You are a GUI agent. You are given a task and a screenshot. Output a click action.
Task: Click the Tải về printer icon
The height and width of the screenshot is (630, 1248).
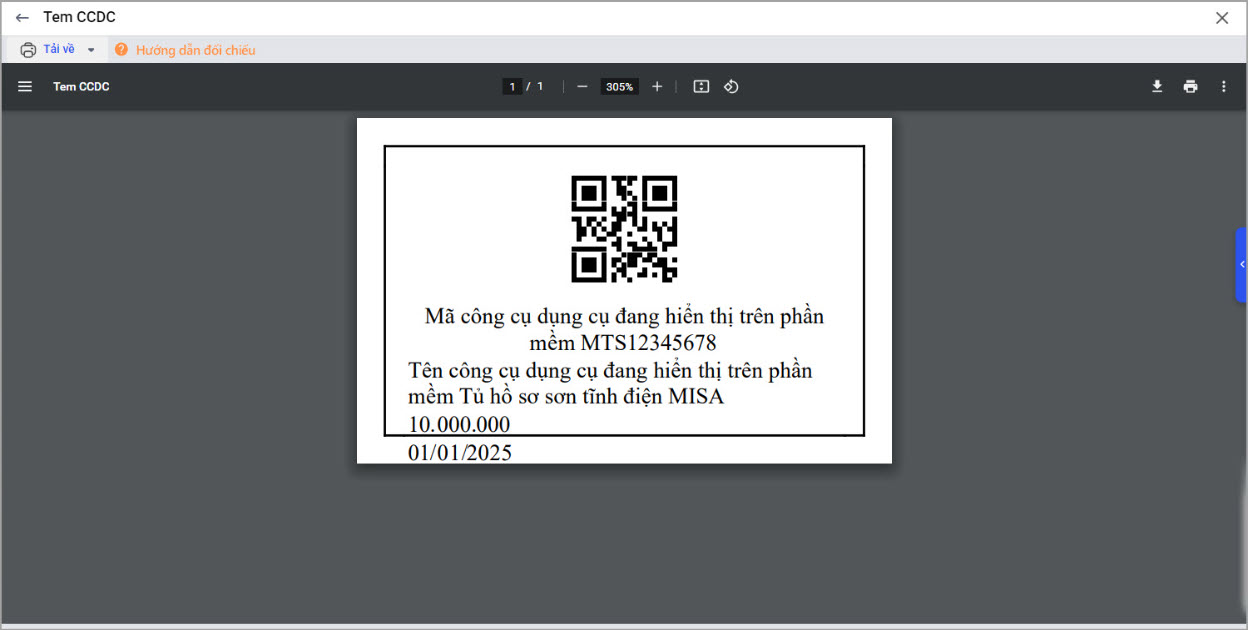pyautogui.click(x=28, y=50)
